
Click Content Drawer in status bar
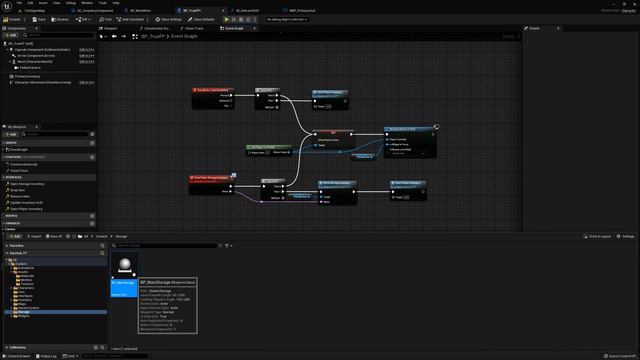pos(16,356)
